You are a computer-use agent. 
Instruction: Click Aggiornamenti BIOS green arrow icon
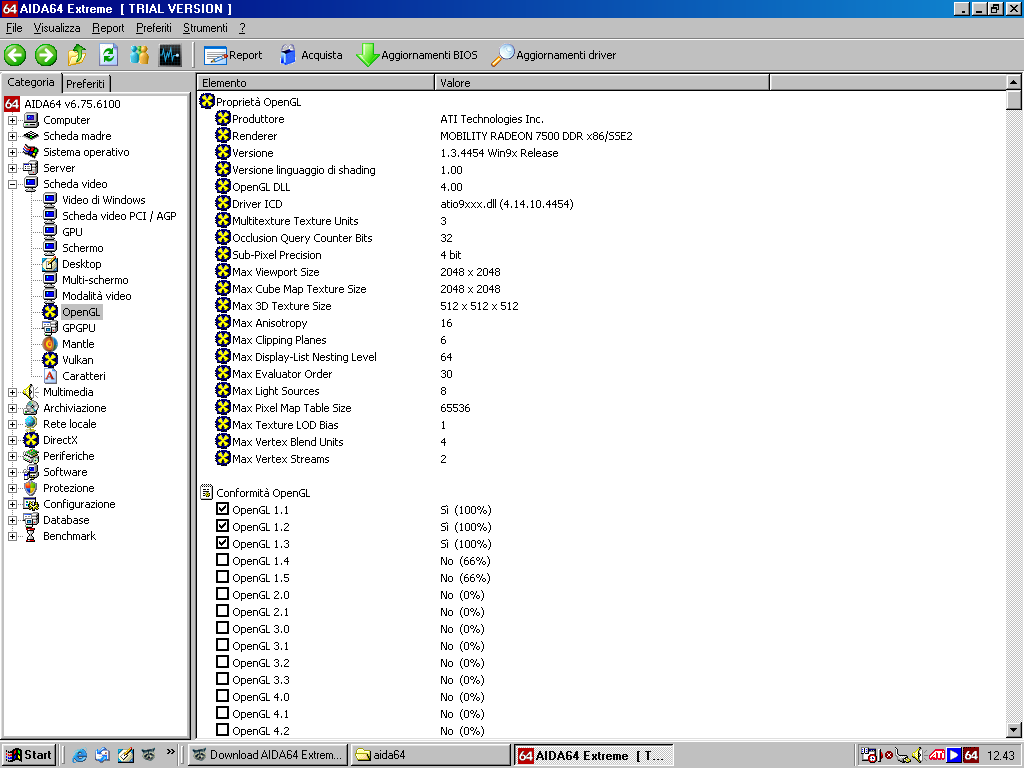click(x=368, y=55)
